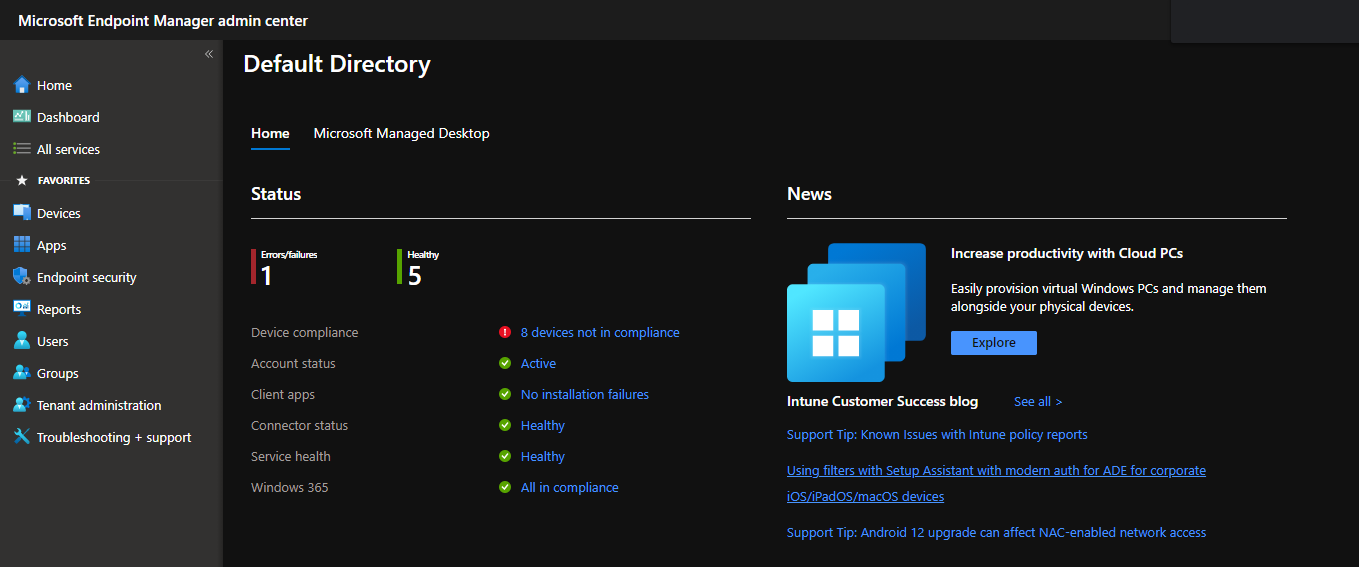Open Service health Healthy link
Viewport: 1359px width, 567px height.
pos(543,456)
